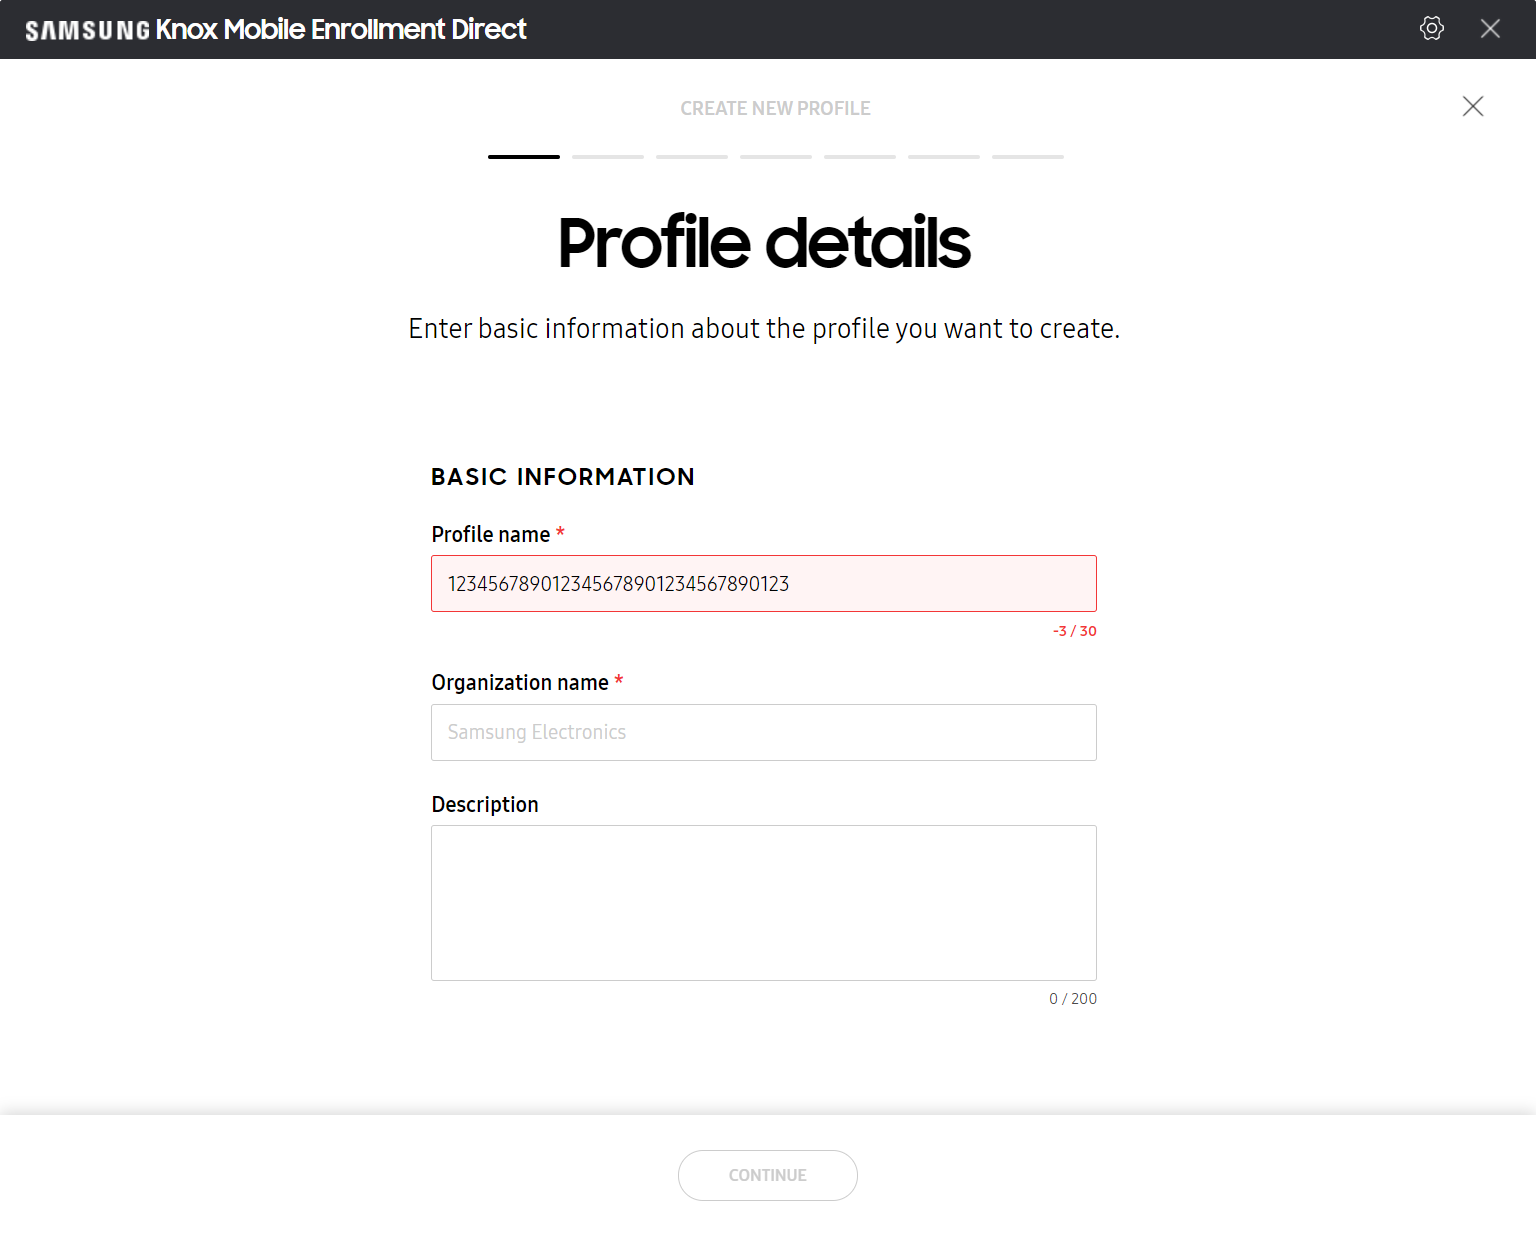The image size is (1536, 1234).
Task: Click the 0 / 200 description counter
Action: pyautogui.click(x=1073, y=999)
